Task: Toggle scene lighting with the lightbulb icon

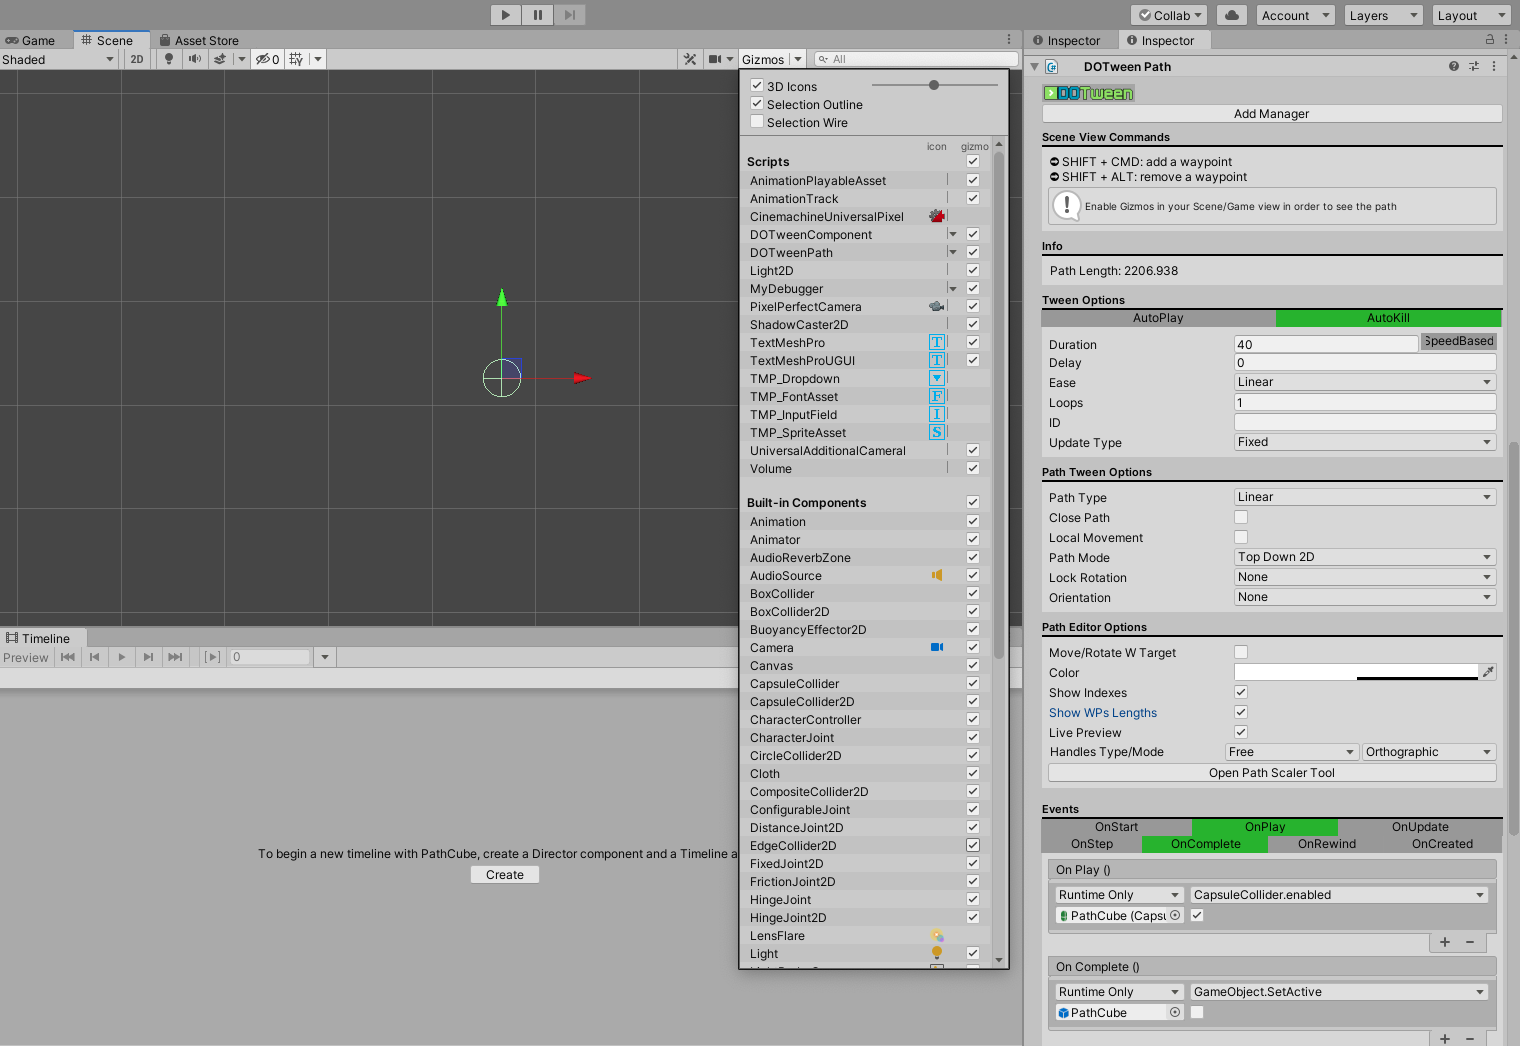Action: pyautogui.click(x=169, y=59)
